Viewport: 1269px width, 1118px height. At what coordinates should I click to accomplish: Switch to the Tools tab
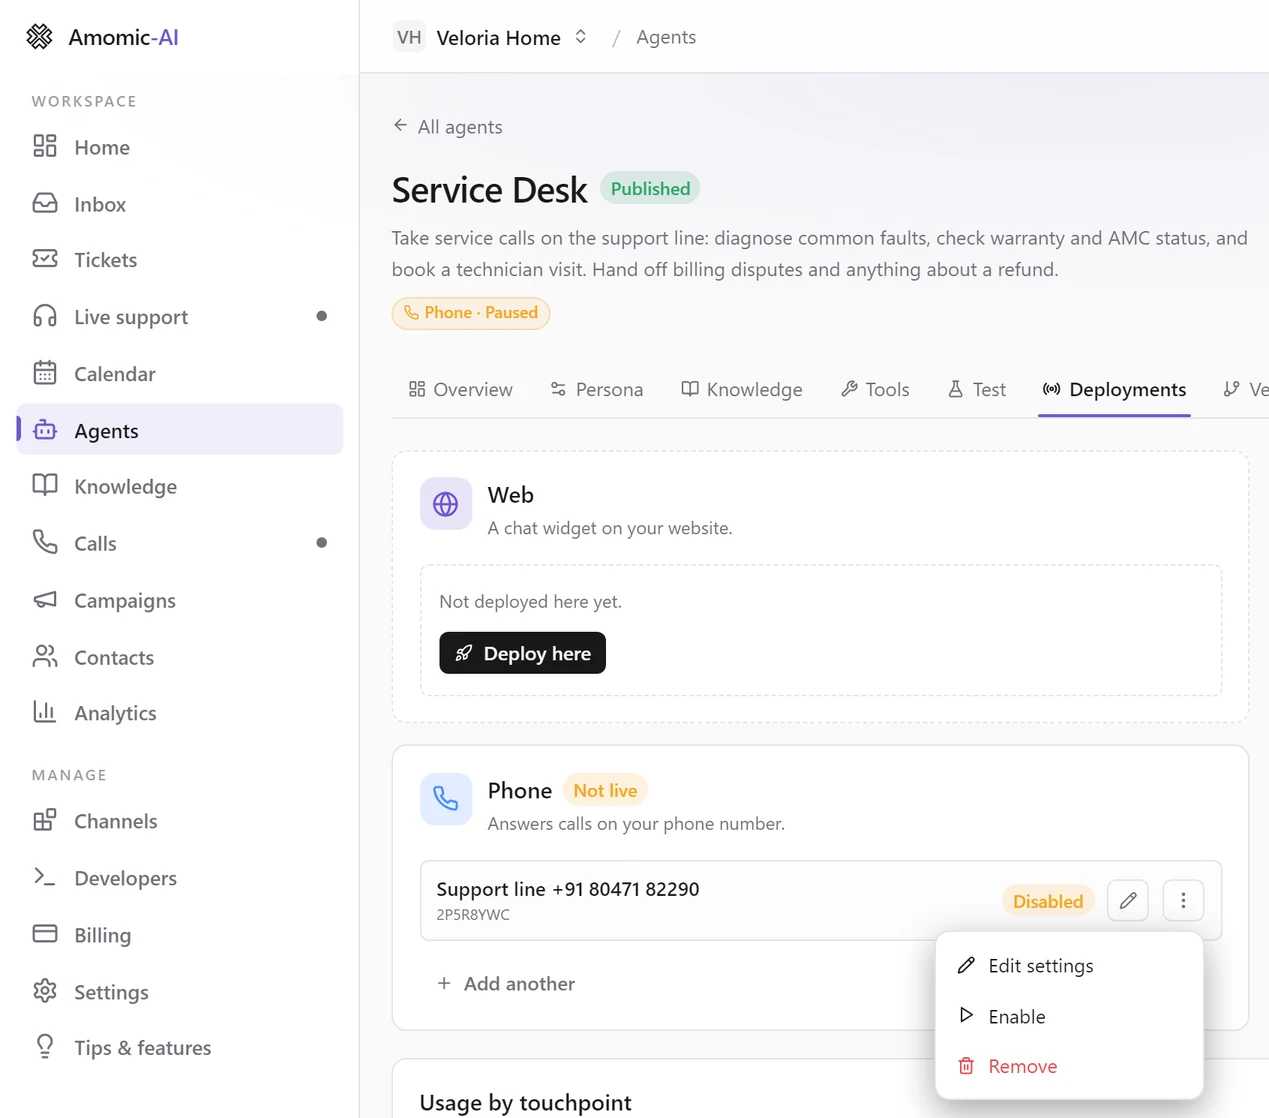point(875,389)
